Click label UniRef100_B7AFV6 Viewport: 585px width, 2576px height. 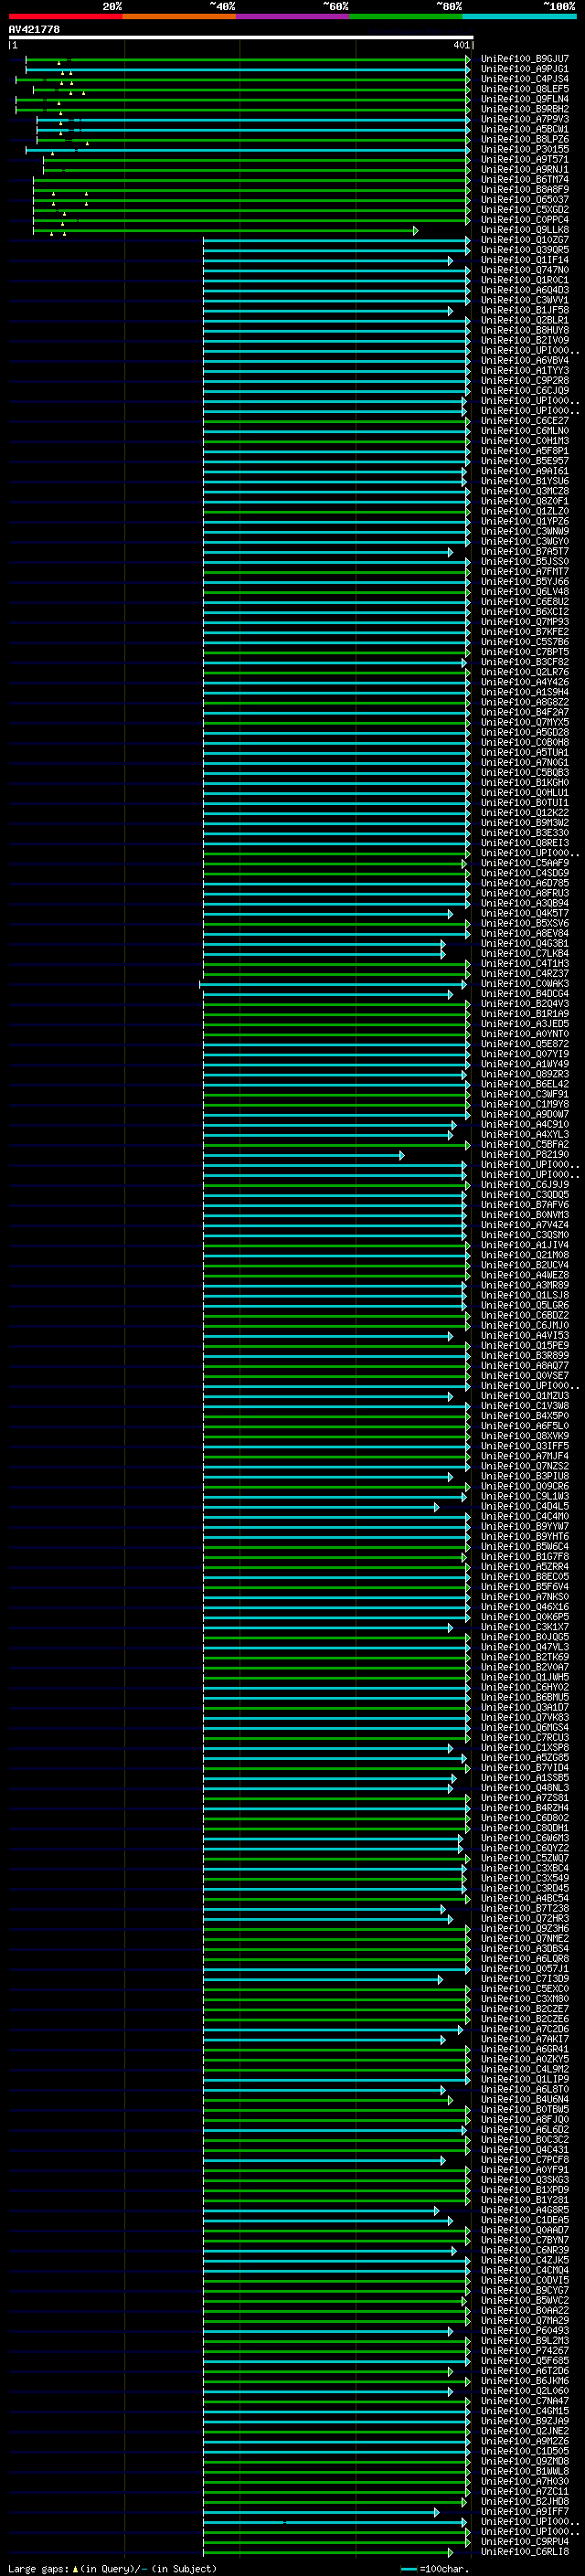click(525, 1205)
